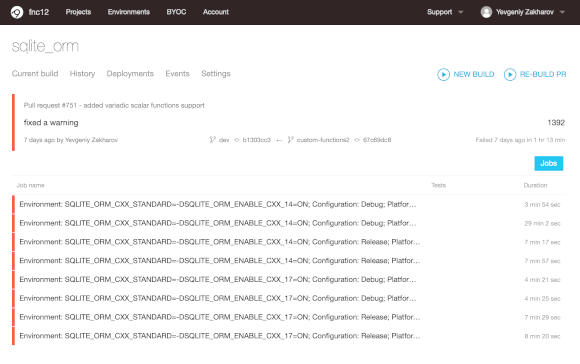
Task: Click the Tests column header
Action: (438, 185)
